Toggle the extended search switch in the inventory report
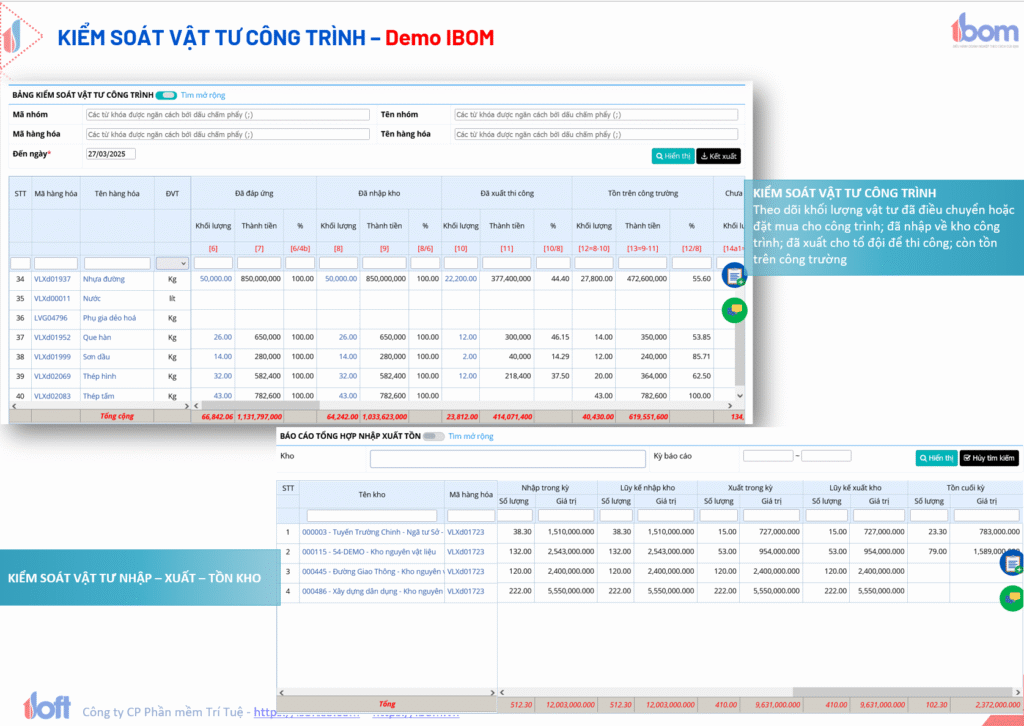The height and width of the screenshot is (726, 1024). 433,437
